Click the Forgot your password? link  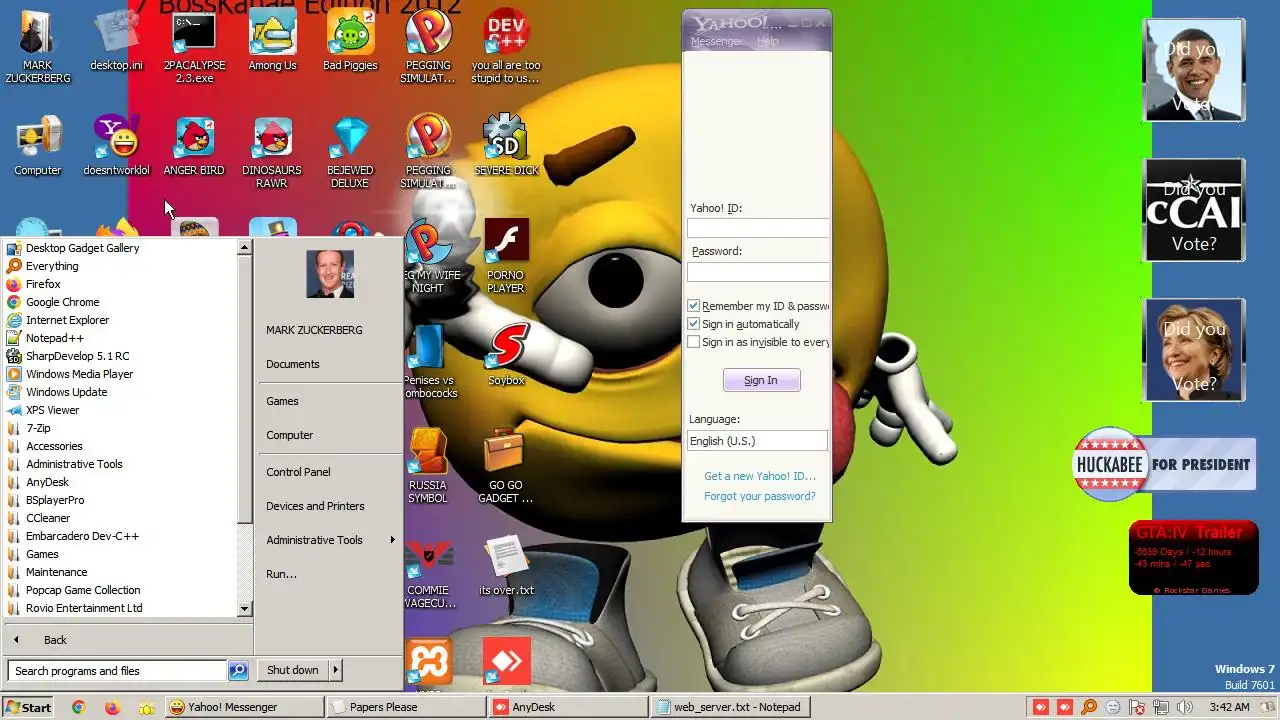pos(760,496)
